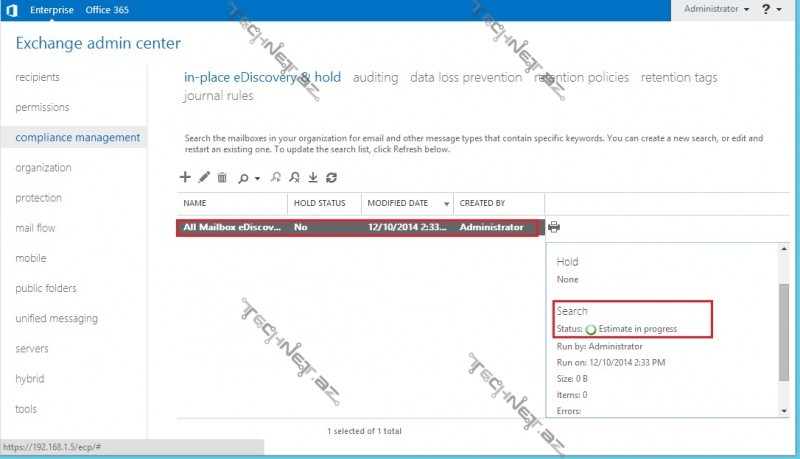Open the Administrator account menu

716,9
